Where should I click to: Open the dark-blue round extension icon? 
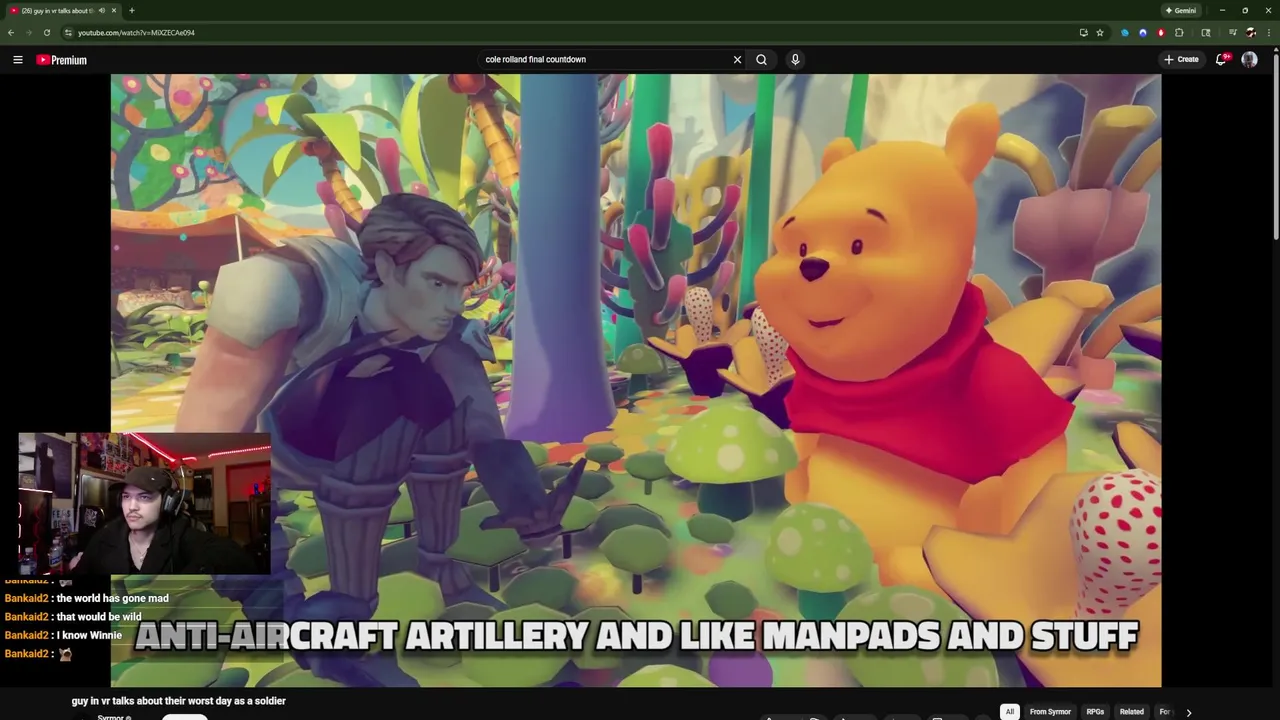tap(1143, 32)
